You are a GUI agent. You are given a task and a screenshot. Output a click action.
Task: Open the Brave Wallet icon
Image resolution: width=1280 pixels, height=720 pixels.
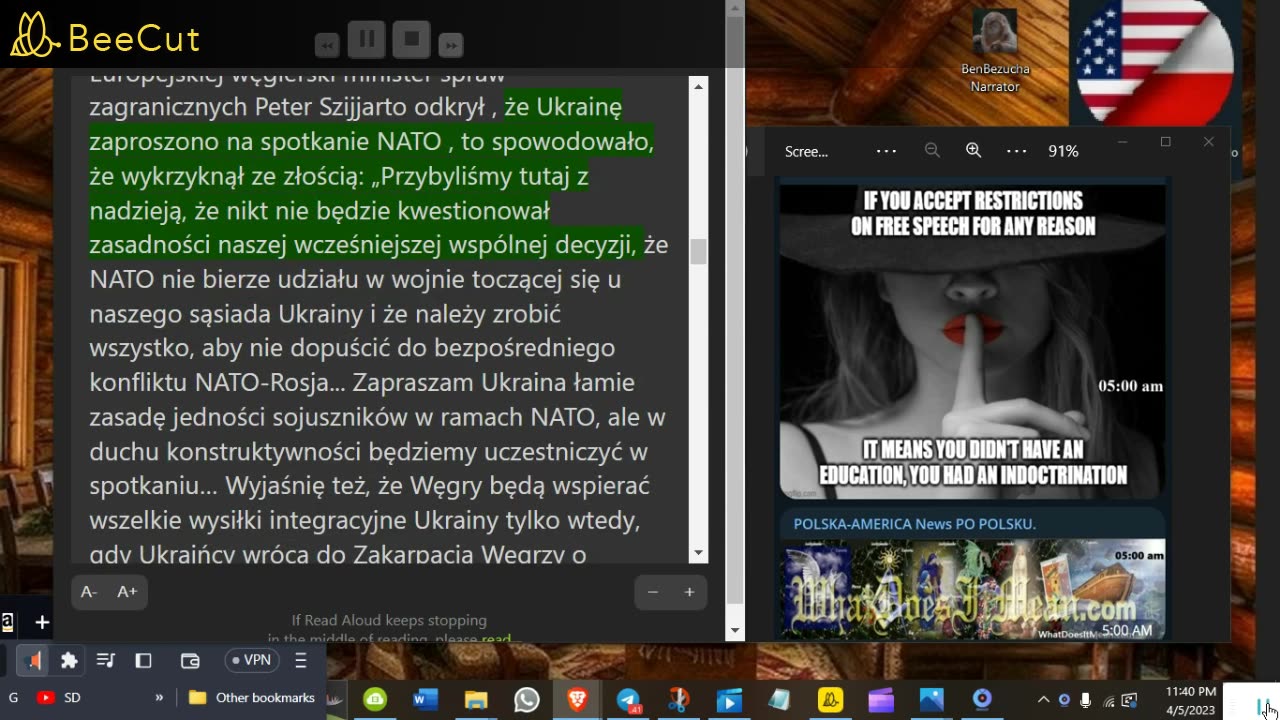point(190,660)
